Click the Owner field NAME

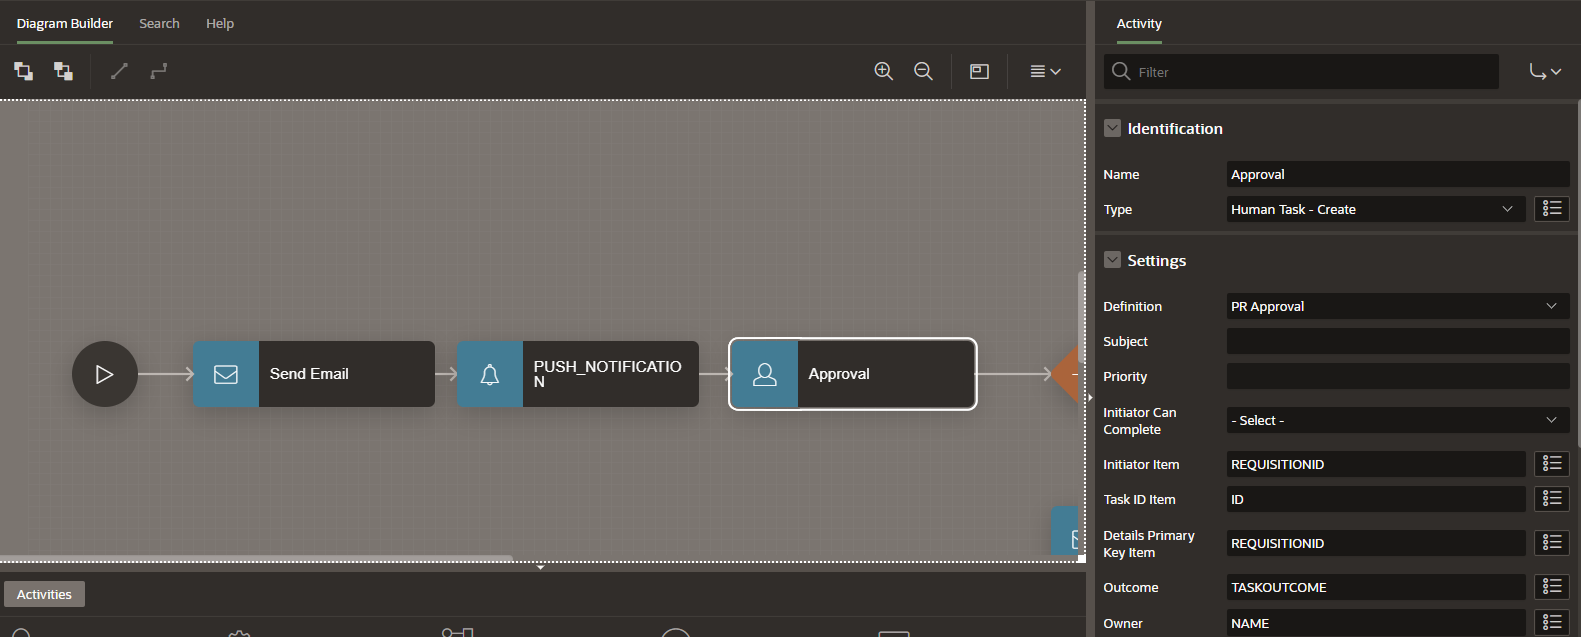pos(1376,623)
